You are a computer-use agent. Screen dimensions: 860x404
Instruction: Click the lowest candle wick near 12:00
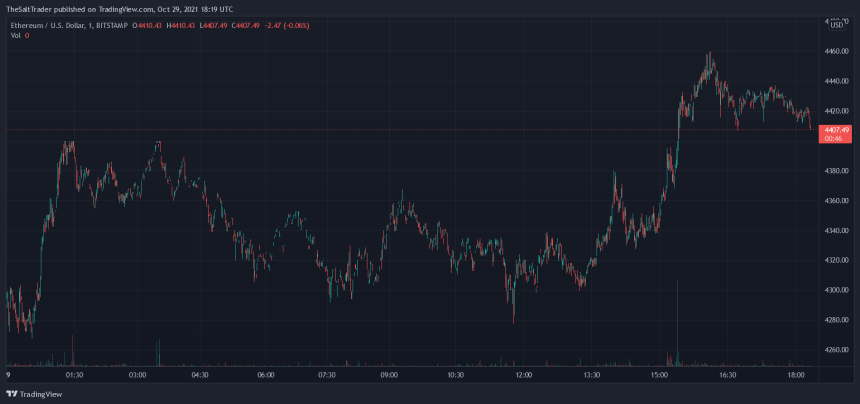(x=513, y=318)
